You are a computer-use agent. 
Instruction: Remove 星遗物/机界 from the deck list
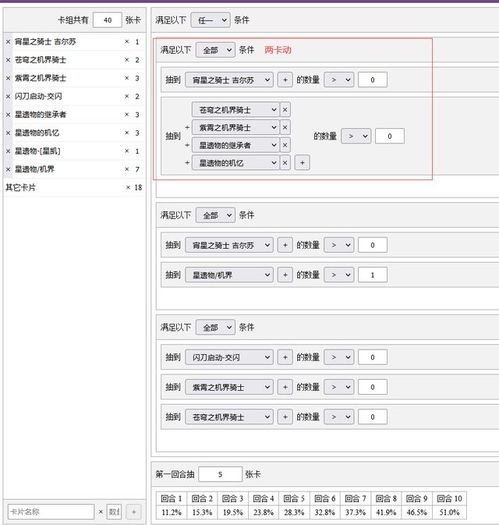tap(8, 169)
